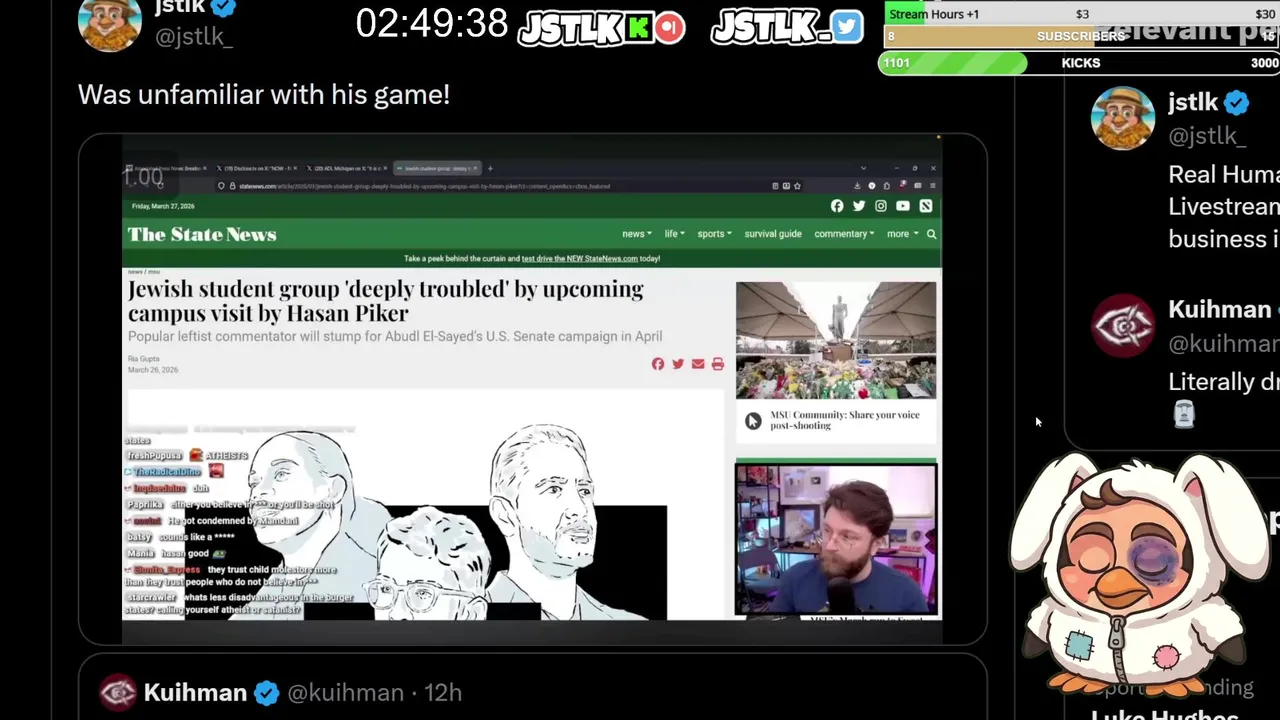1280x720 pixels.
Task: Click Kuihman name in right sidebar
Action: 1219,310
